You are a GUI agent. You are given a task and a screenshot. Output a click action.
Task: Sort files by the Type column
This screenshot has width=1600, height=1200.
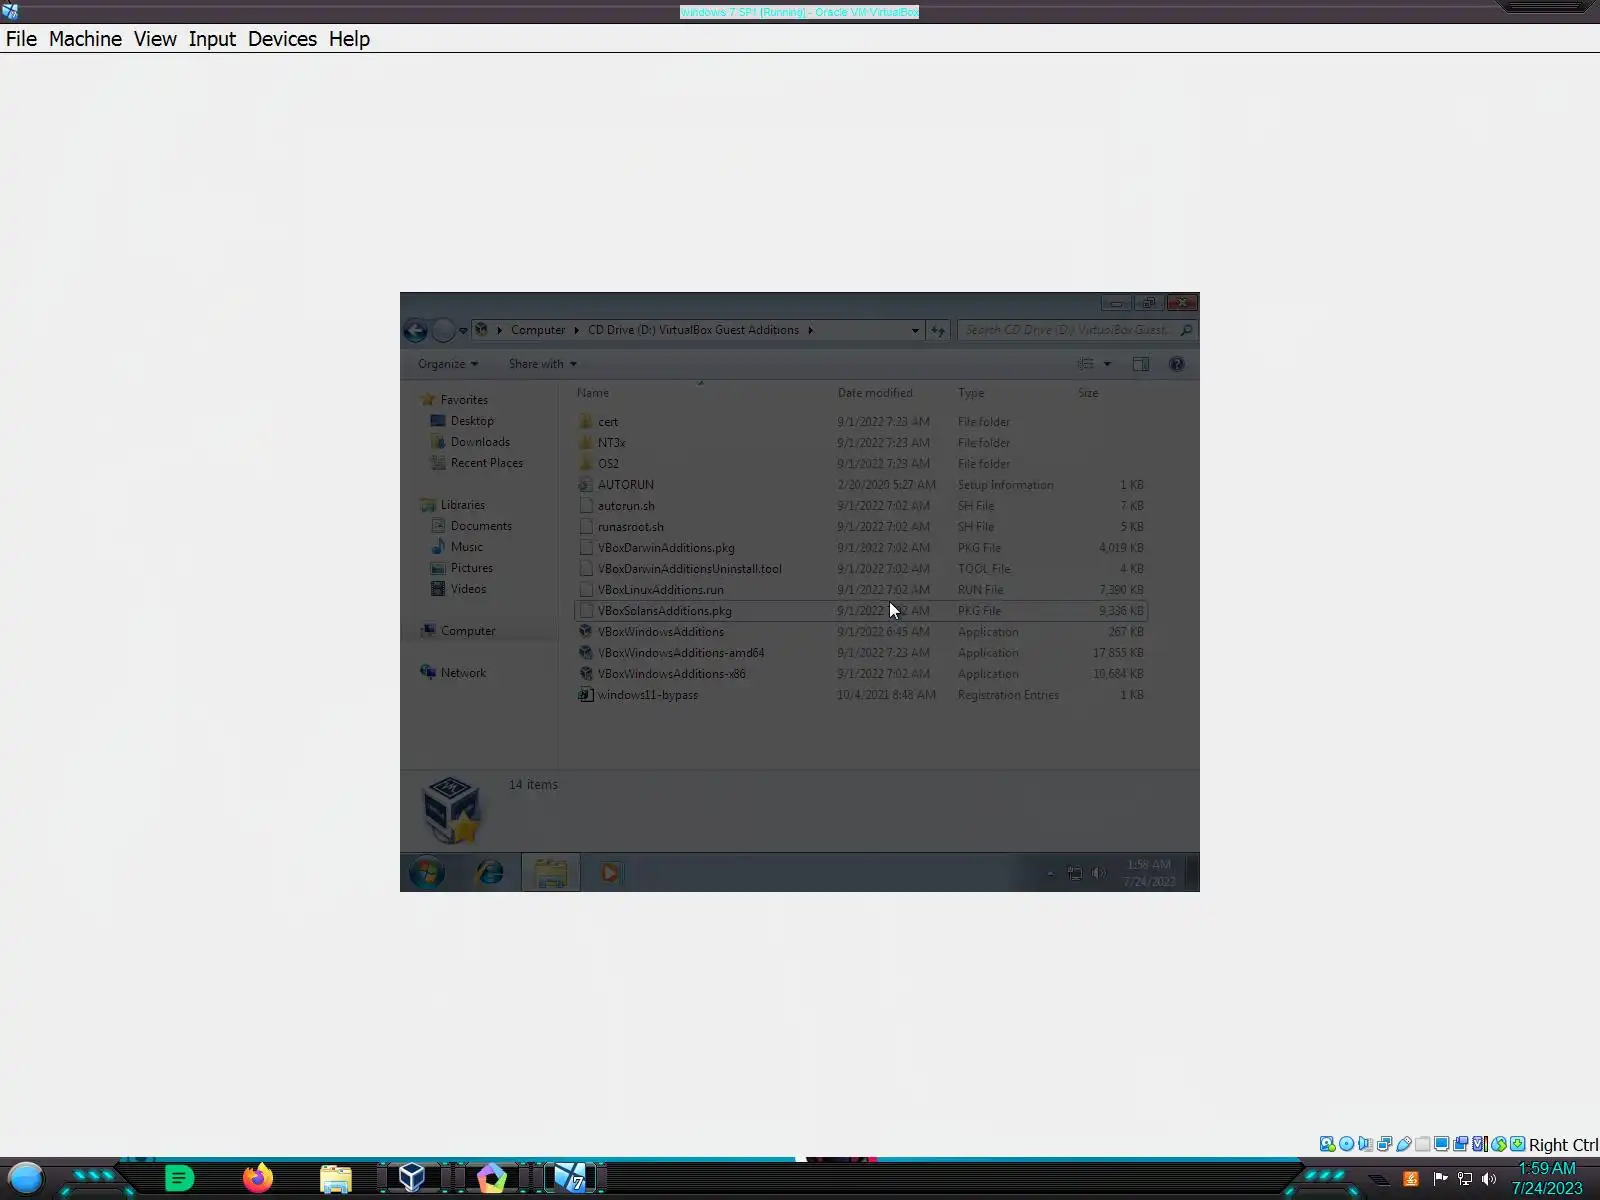[x=971, y=393]
